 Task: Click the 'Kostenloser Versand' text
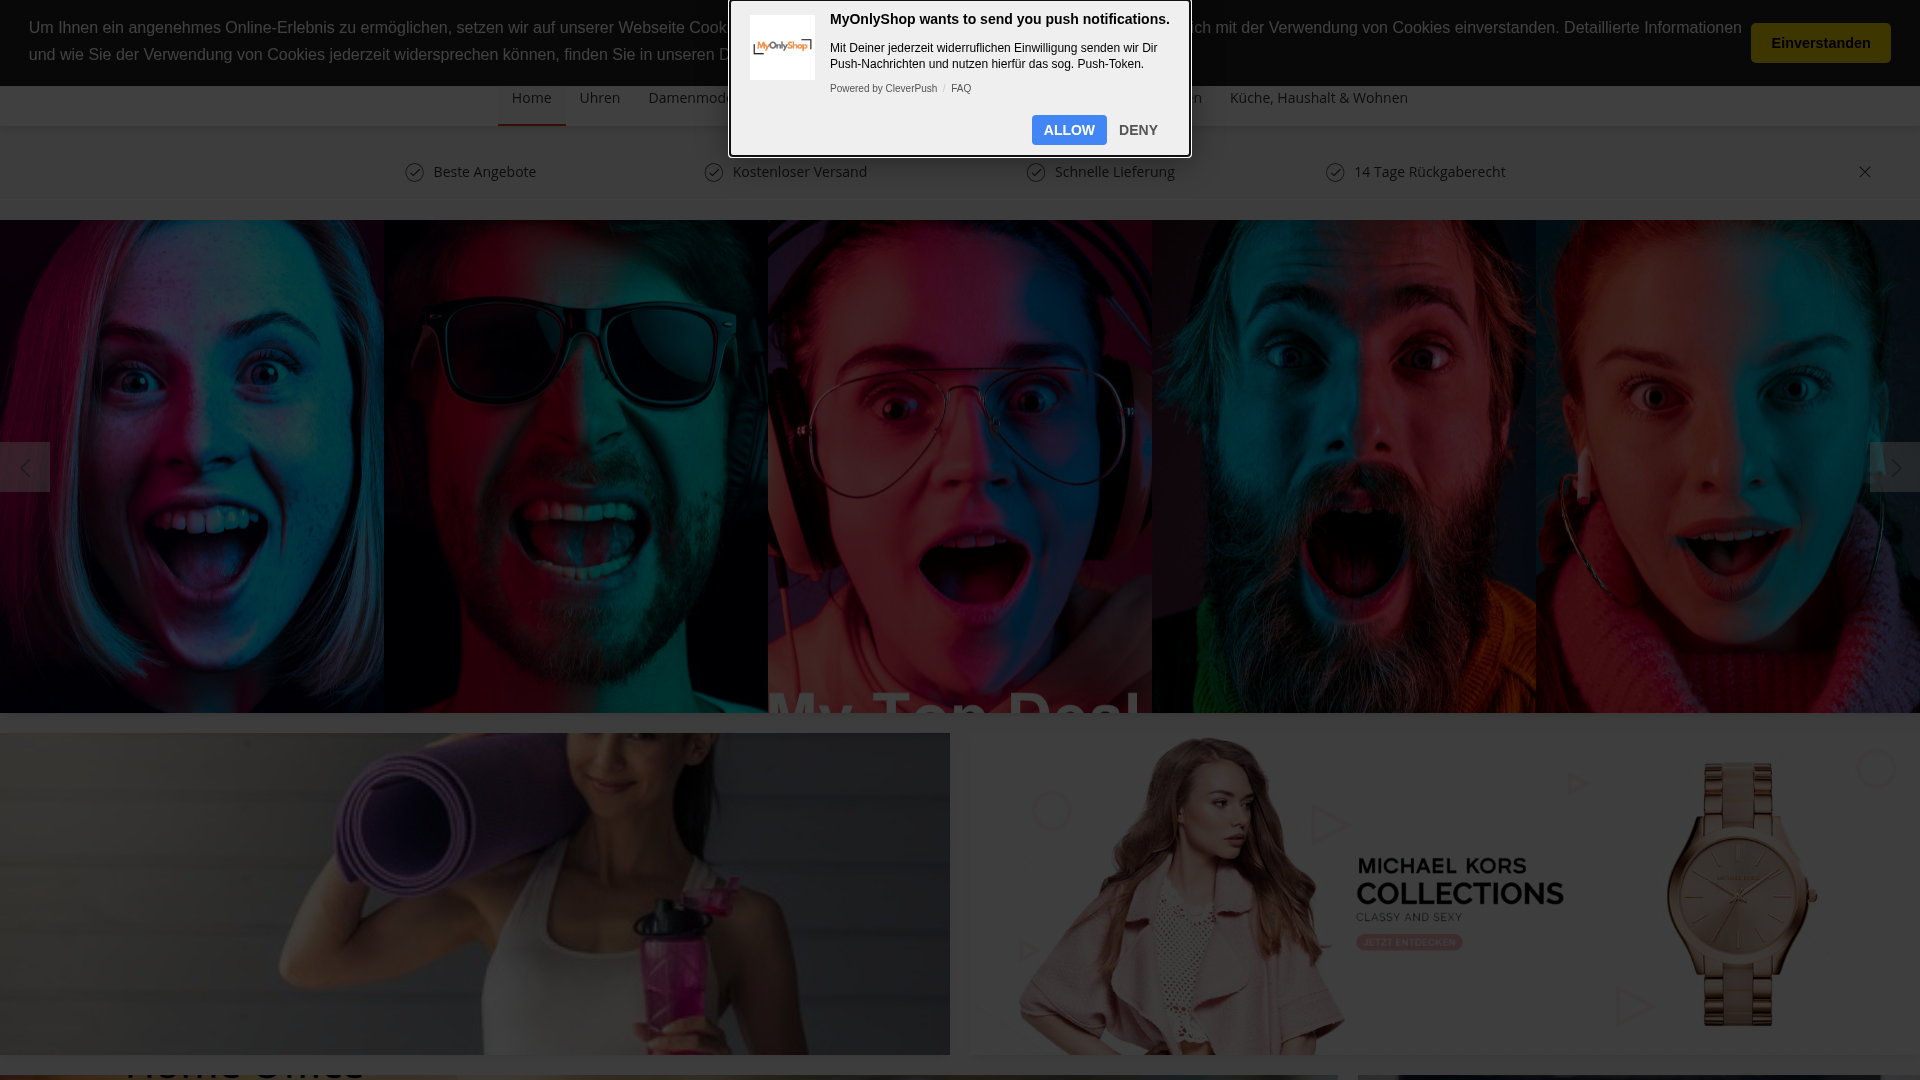pyautogui.click(x=800, y=172)
